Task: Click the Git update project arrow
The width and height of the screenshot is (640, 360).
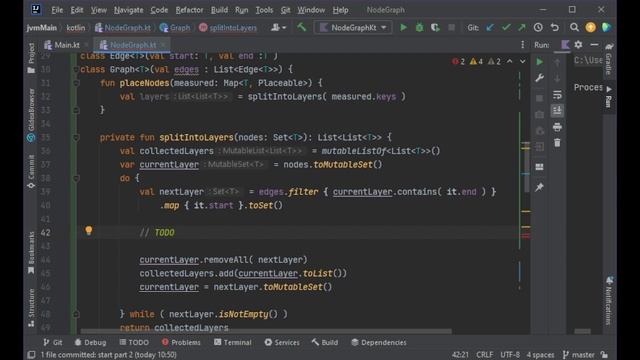Action: [490, 27]
